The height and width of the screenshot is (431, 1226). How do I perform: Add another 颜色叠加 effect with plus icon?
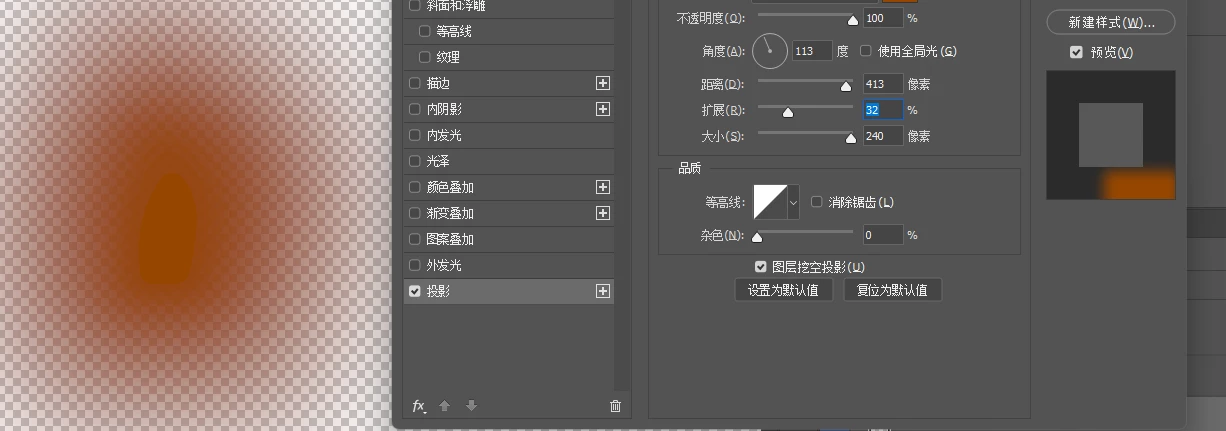(603, 187)
